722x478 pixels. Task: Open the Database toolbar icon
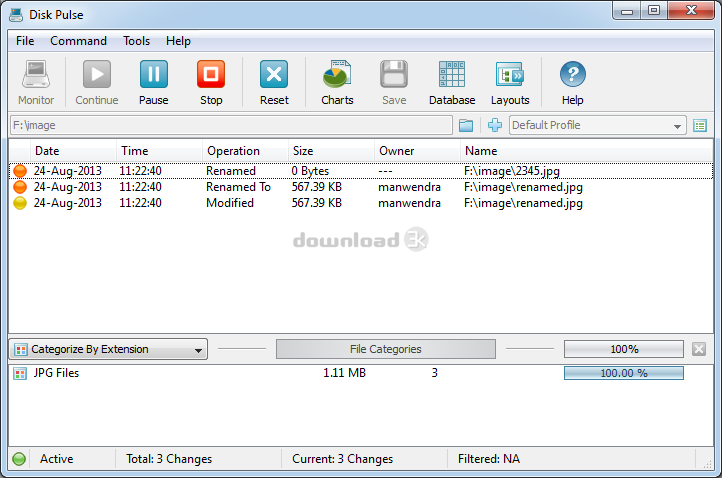(x=452, y=76)
